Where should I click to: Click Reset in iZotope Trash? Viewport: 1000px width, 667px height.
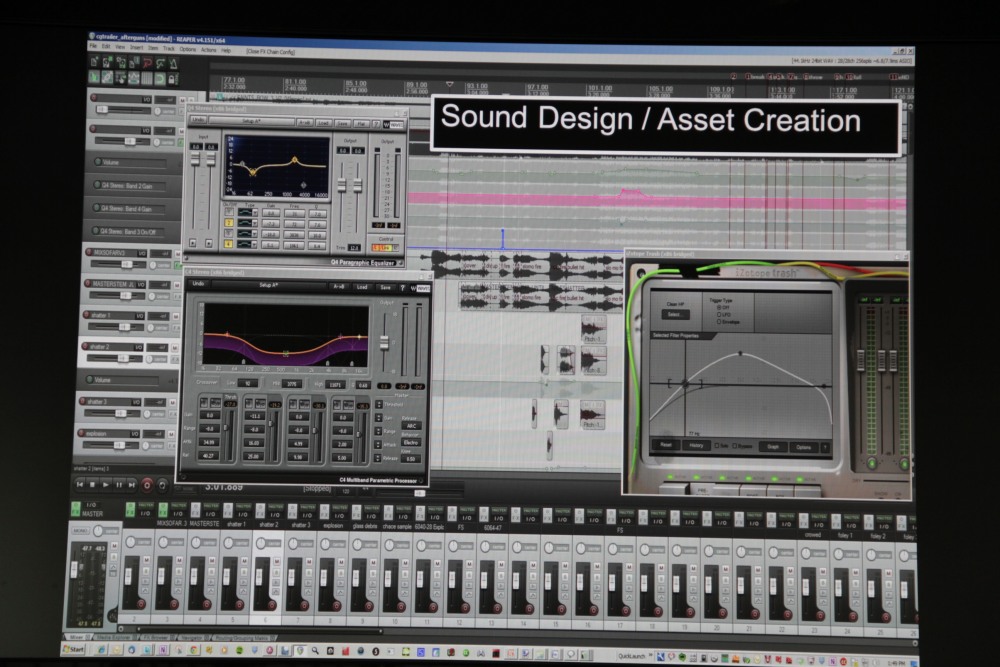click(x=666, y=444)
